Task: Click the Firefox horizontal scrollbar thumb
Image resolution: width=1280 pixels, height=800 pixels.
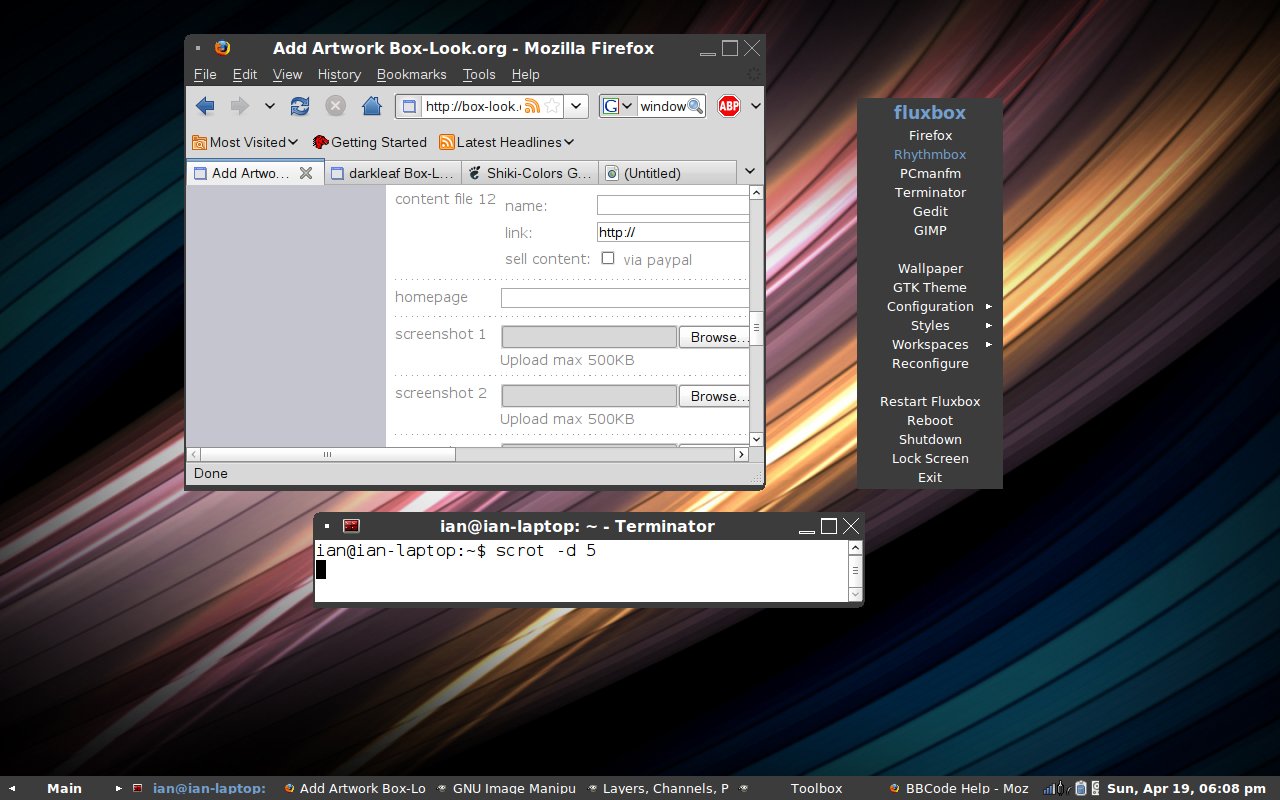Action: tap(327, 454)
